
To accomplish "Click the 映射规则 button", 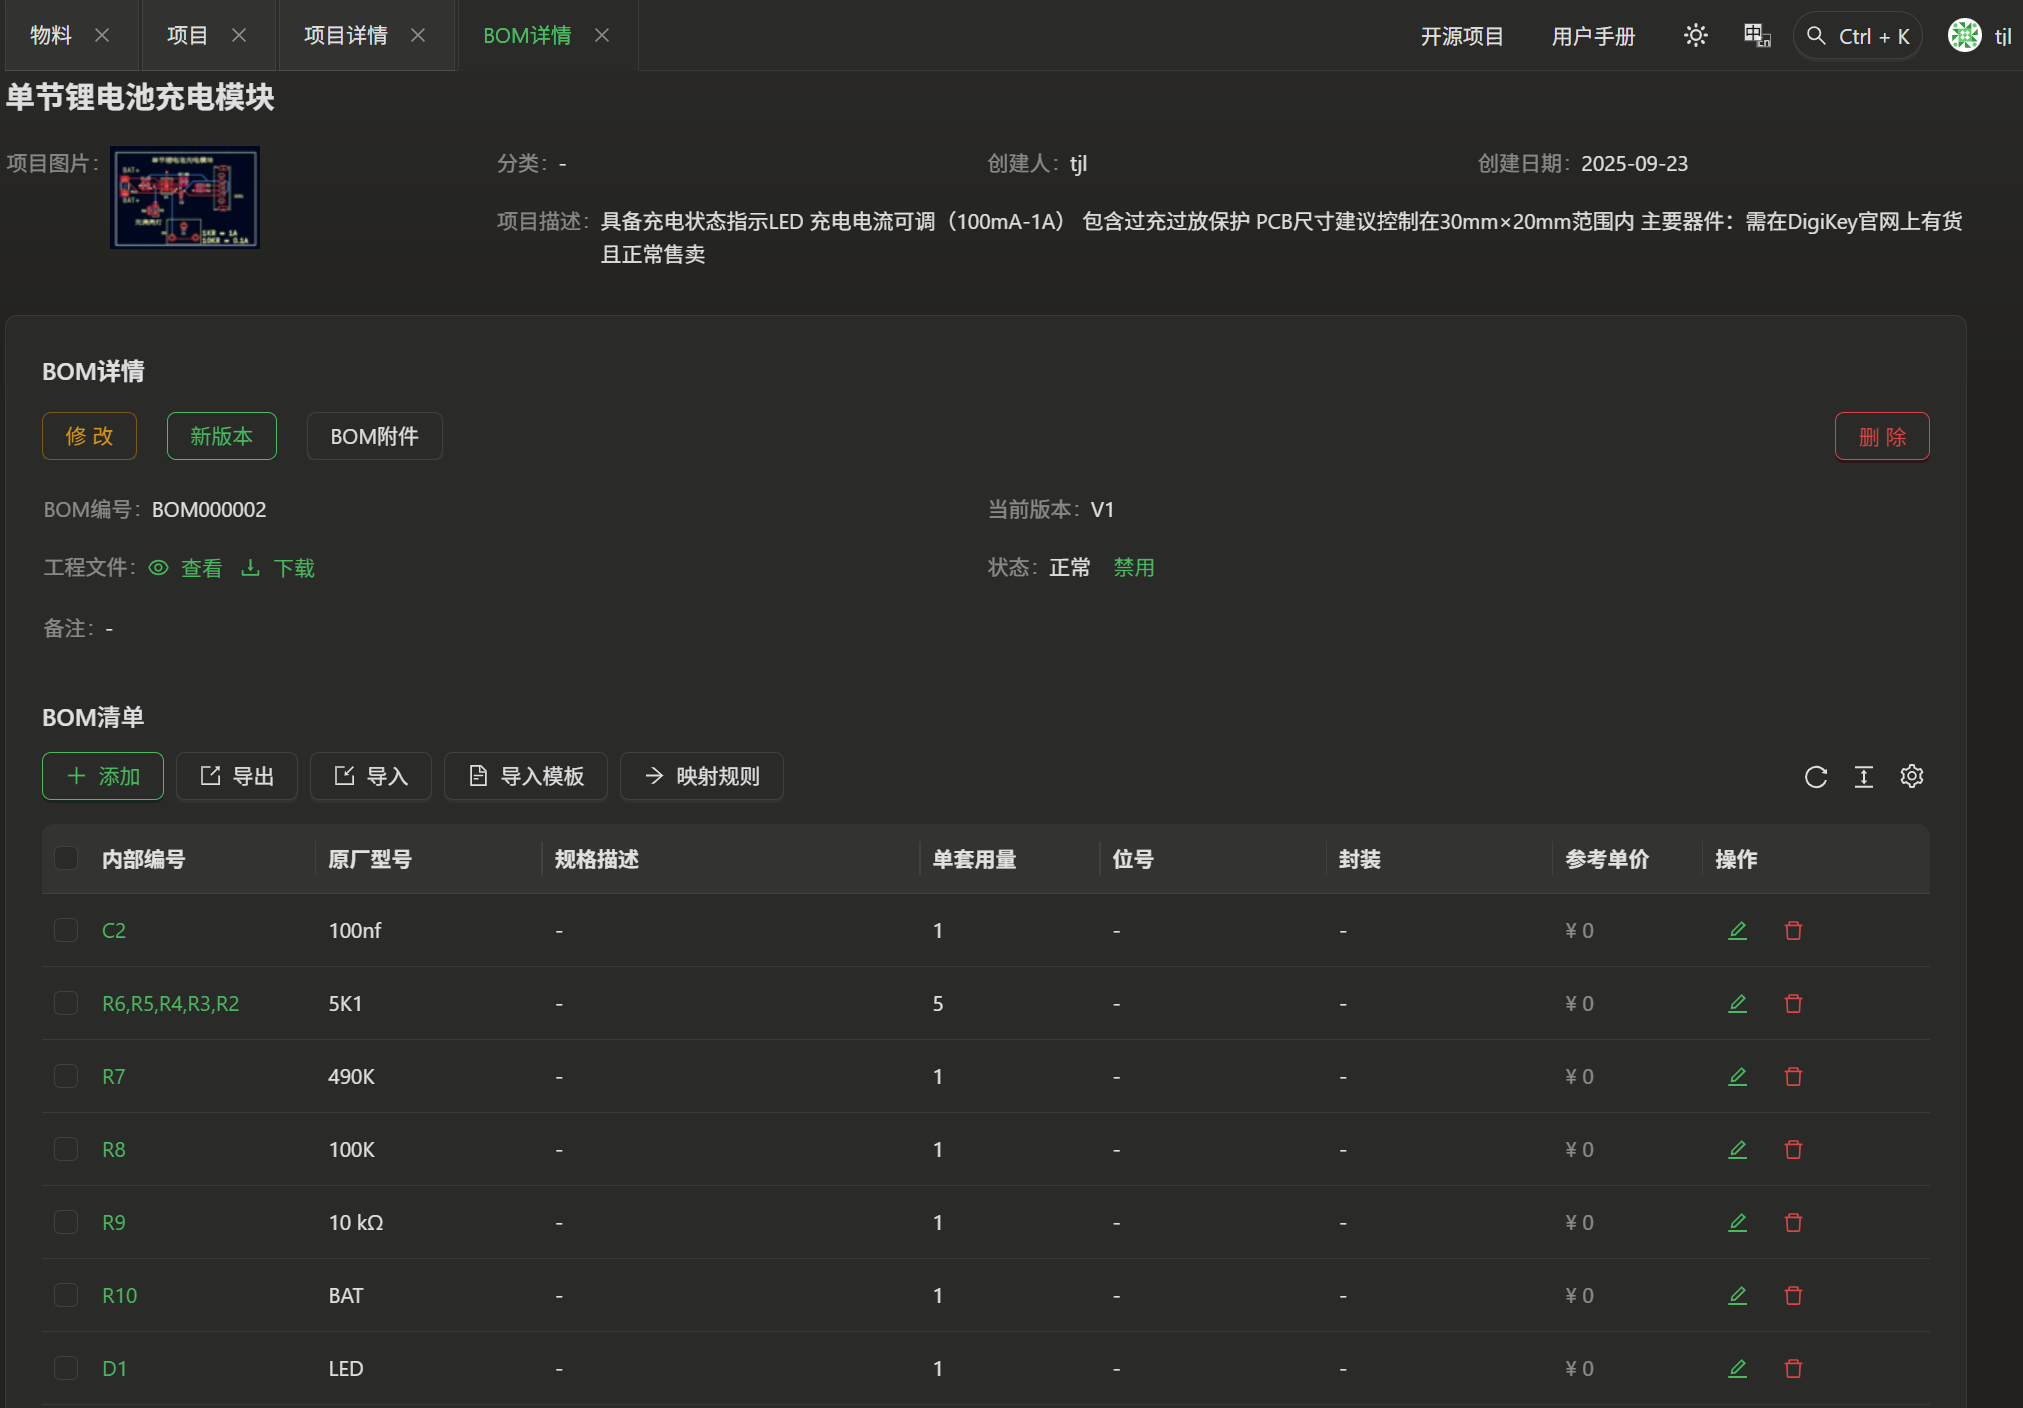I will [702, 777].
